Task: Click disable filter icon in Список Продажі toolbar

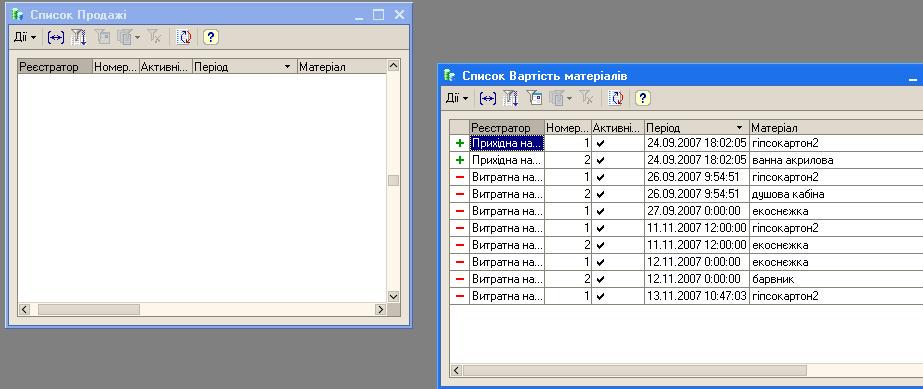Action: click(x=154, y=37)
